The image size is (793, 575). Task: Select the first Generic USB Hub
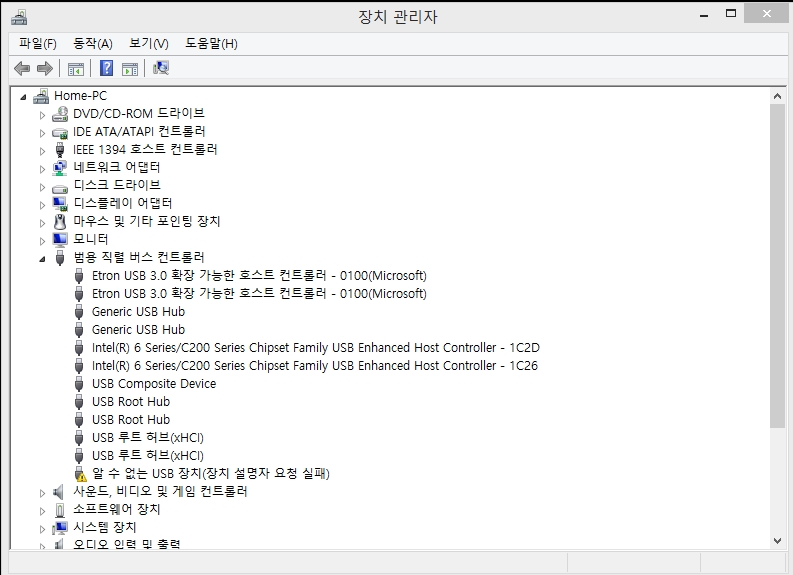pos(138,312)
